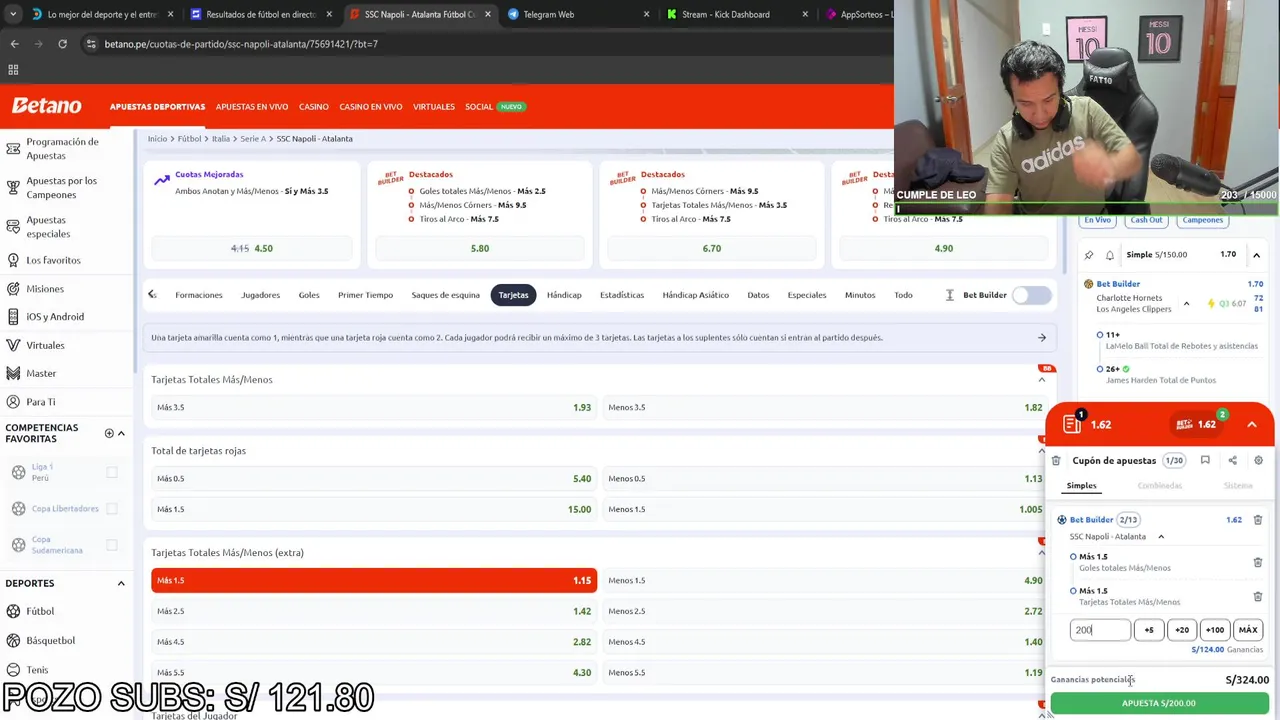This screenshot has width=1280, height=720.
Task: Go back with the browser back arrow
Action: (x=14, y=44)
